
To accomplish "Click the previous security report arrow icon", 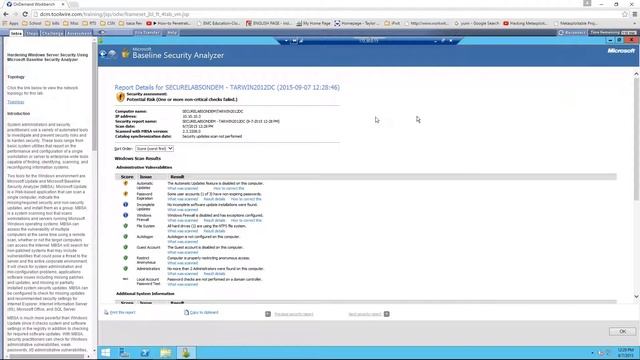I will coord(268,314).
